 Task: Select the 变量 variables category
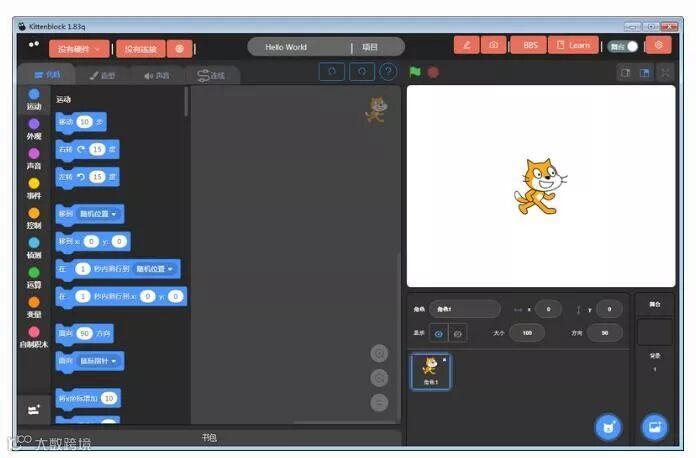[34, 308]
